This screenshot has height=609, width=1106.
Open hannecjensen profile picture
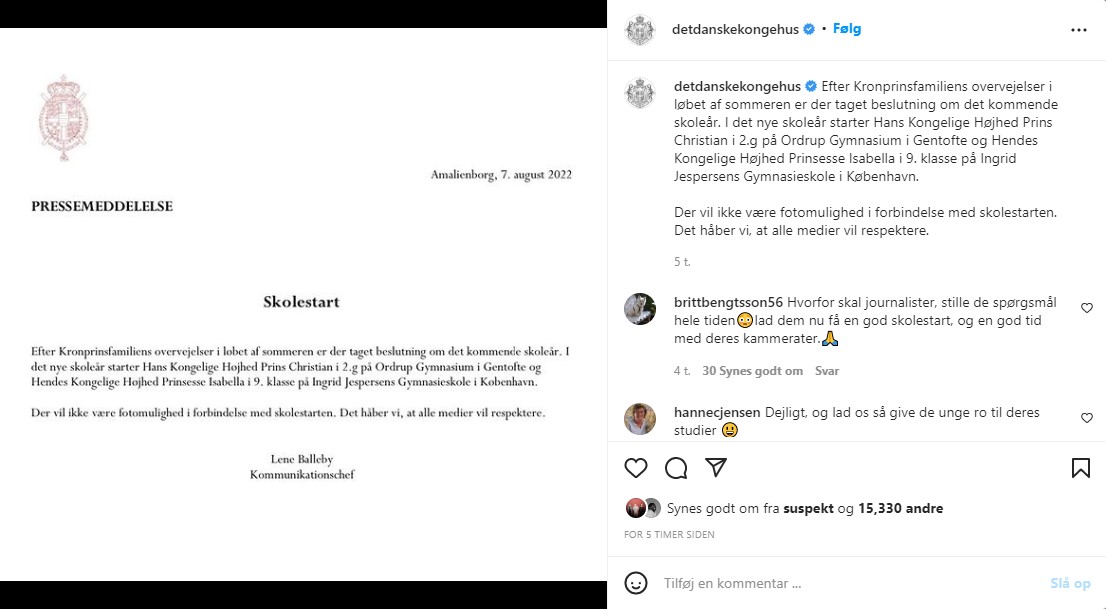(x=640, y=419)
